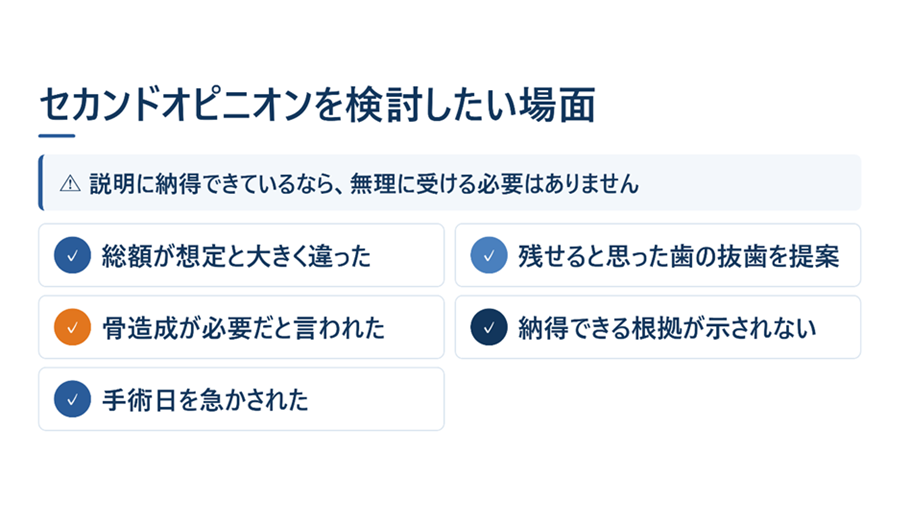Click the text 総額が想定と大きく違った
The width and height of the screenshot is (900, 506).
point(236,256)
